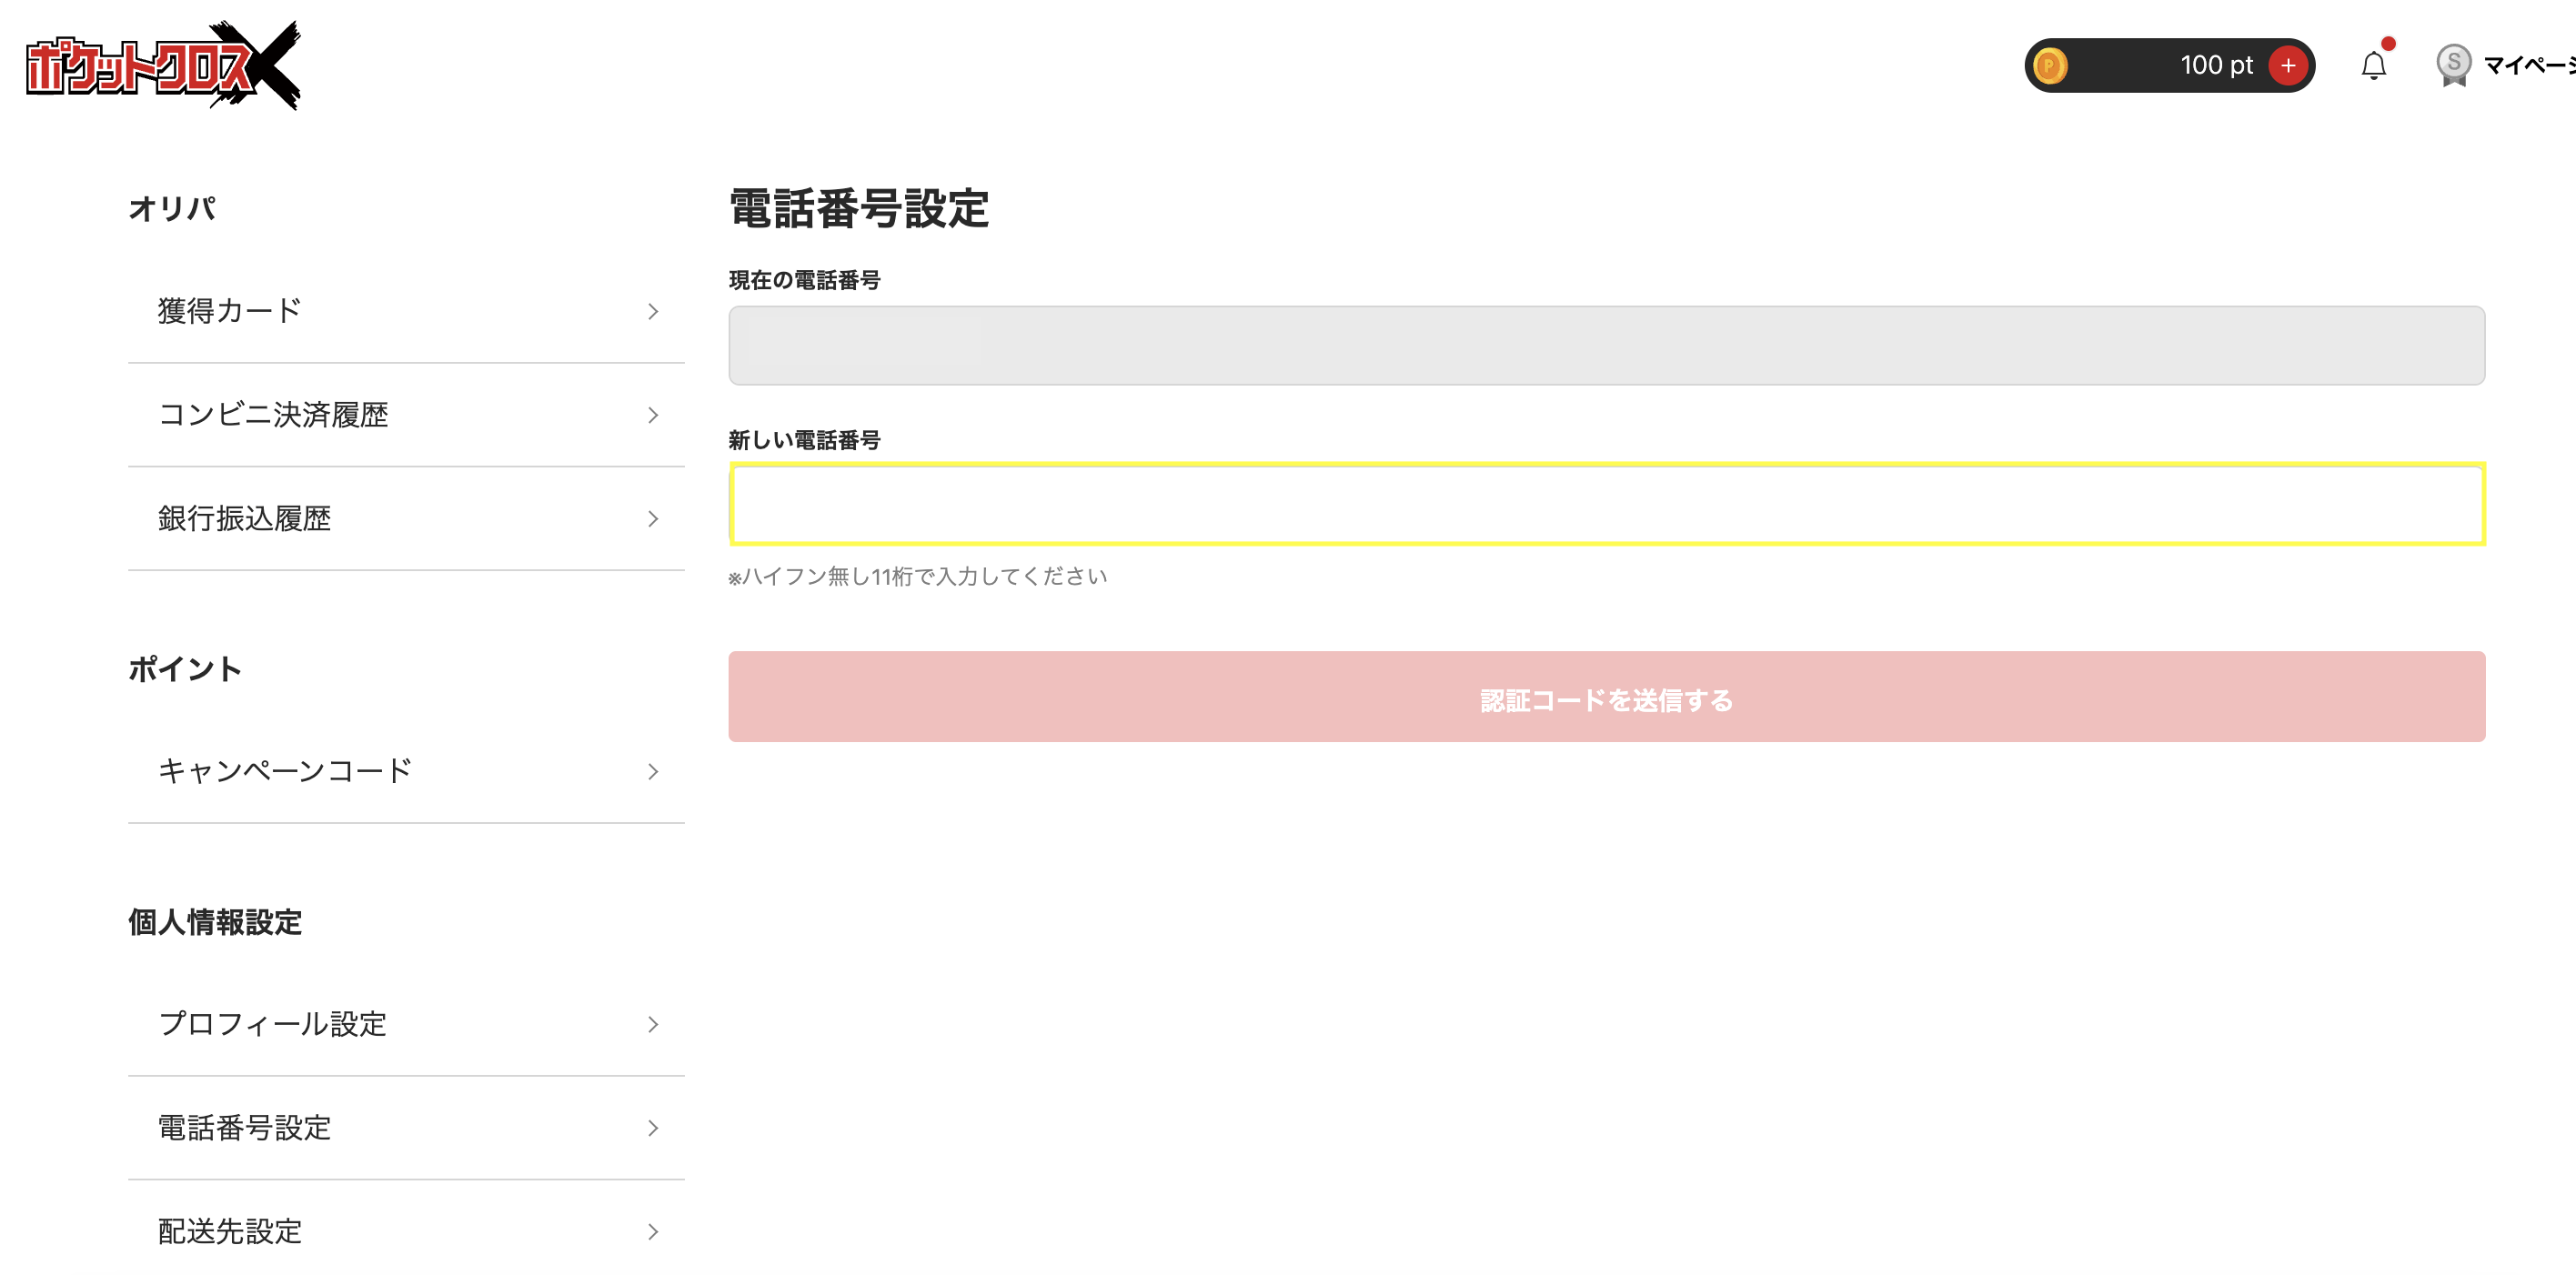This screenshot has width=2576, height=1275.
Task: Click chevron next to コンビニ決済履歴
Action: click(x=653, y=415)
